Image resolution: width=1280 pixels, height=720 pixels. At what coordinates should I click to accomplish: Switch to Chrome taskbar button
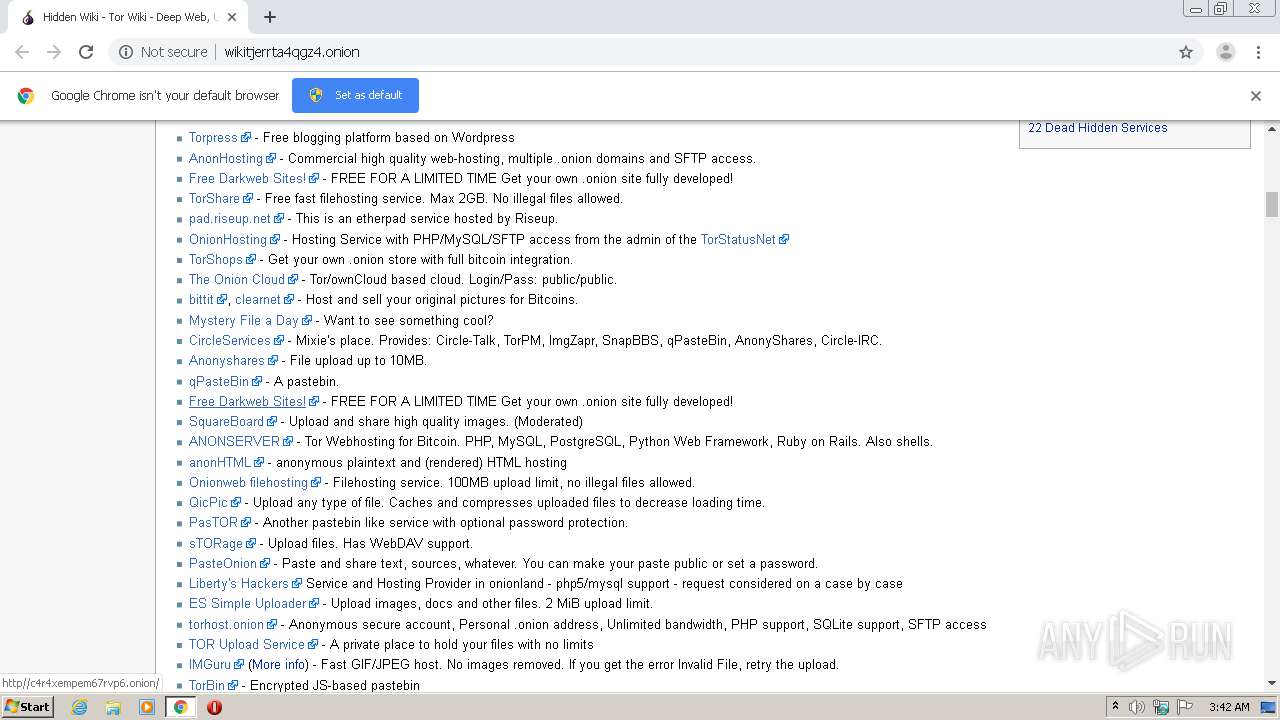pos(180,707)
